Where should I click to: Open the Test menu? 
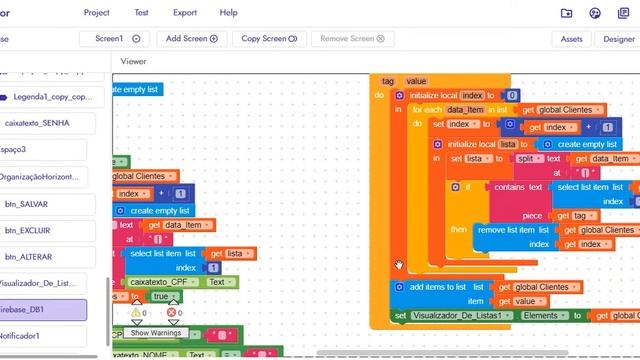click(x=141, y=13)
